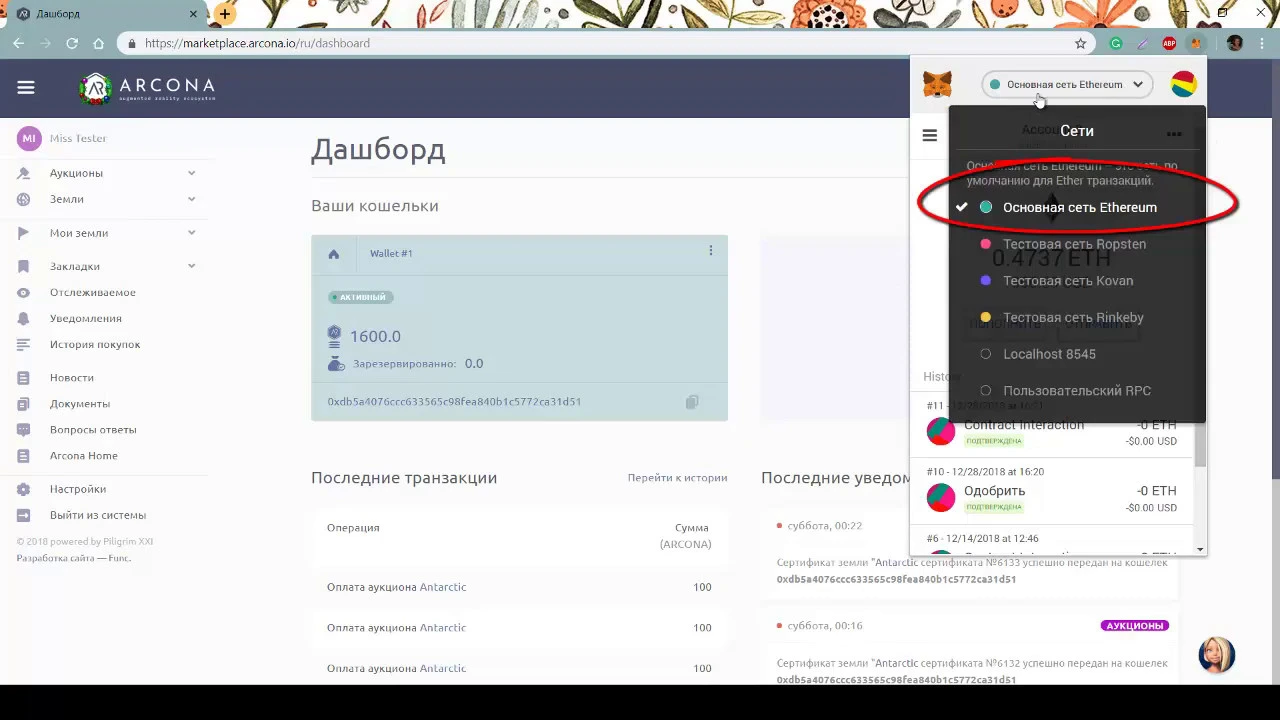Open the MetaMask side menu icon
Image resolution: width=1280 pixels, height=720 pixels.
(x=930, y=136)
